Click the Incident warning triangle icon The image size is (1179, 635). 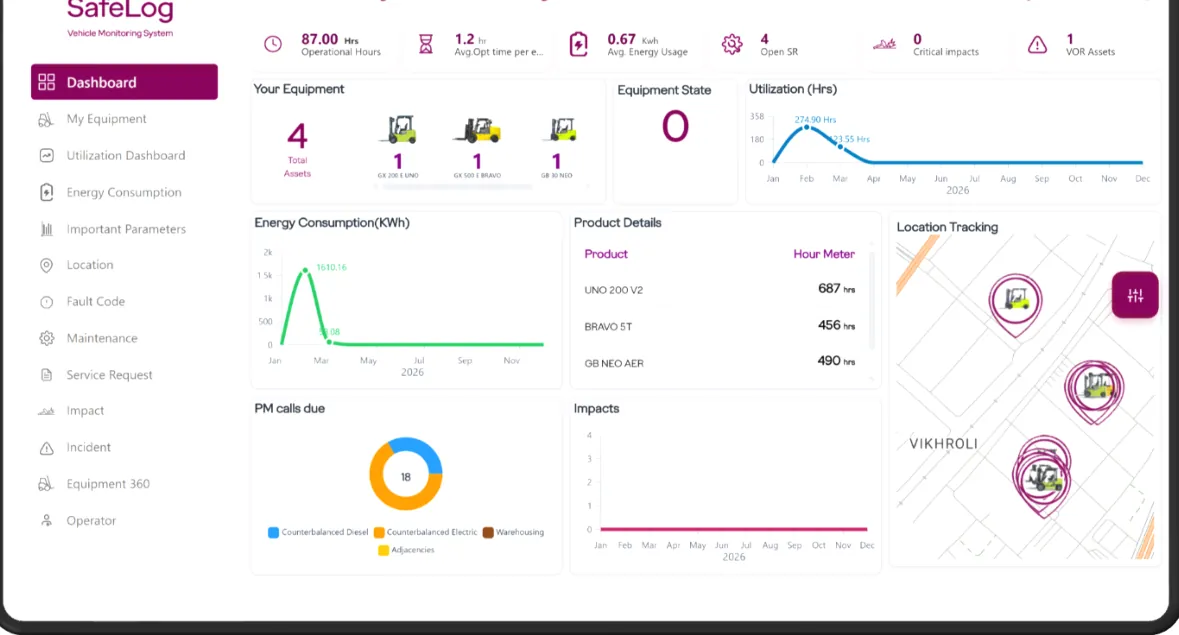(x=47, y=448)
